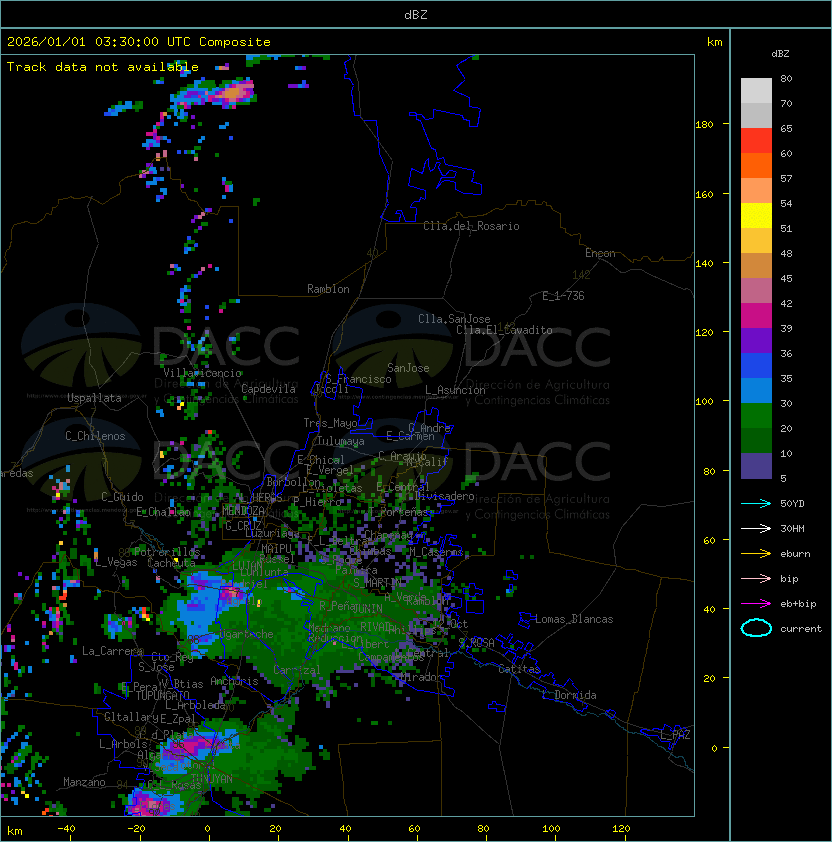Screen dimensions: 832x842
Task: Click the '2026/01/01 03:30:00 UTC Composite' timestamp
Action: pos(139,42)
